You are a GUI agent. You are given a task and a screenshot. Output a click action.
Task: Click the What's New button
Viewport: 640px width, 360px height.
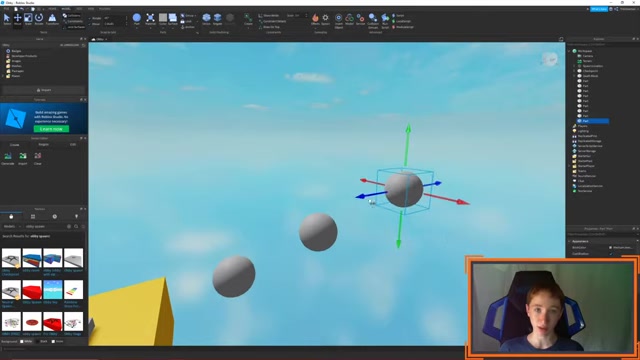[x=599, y=9]
